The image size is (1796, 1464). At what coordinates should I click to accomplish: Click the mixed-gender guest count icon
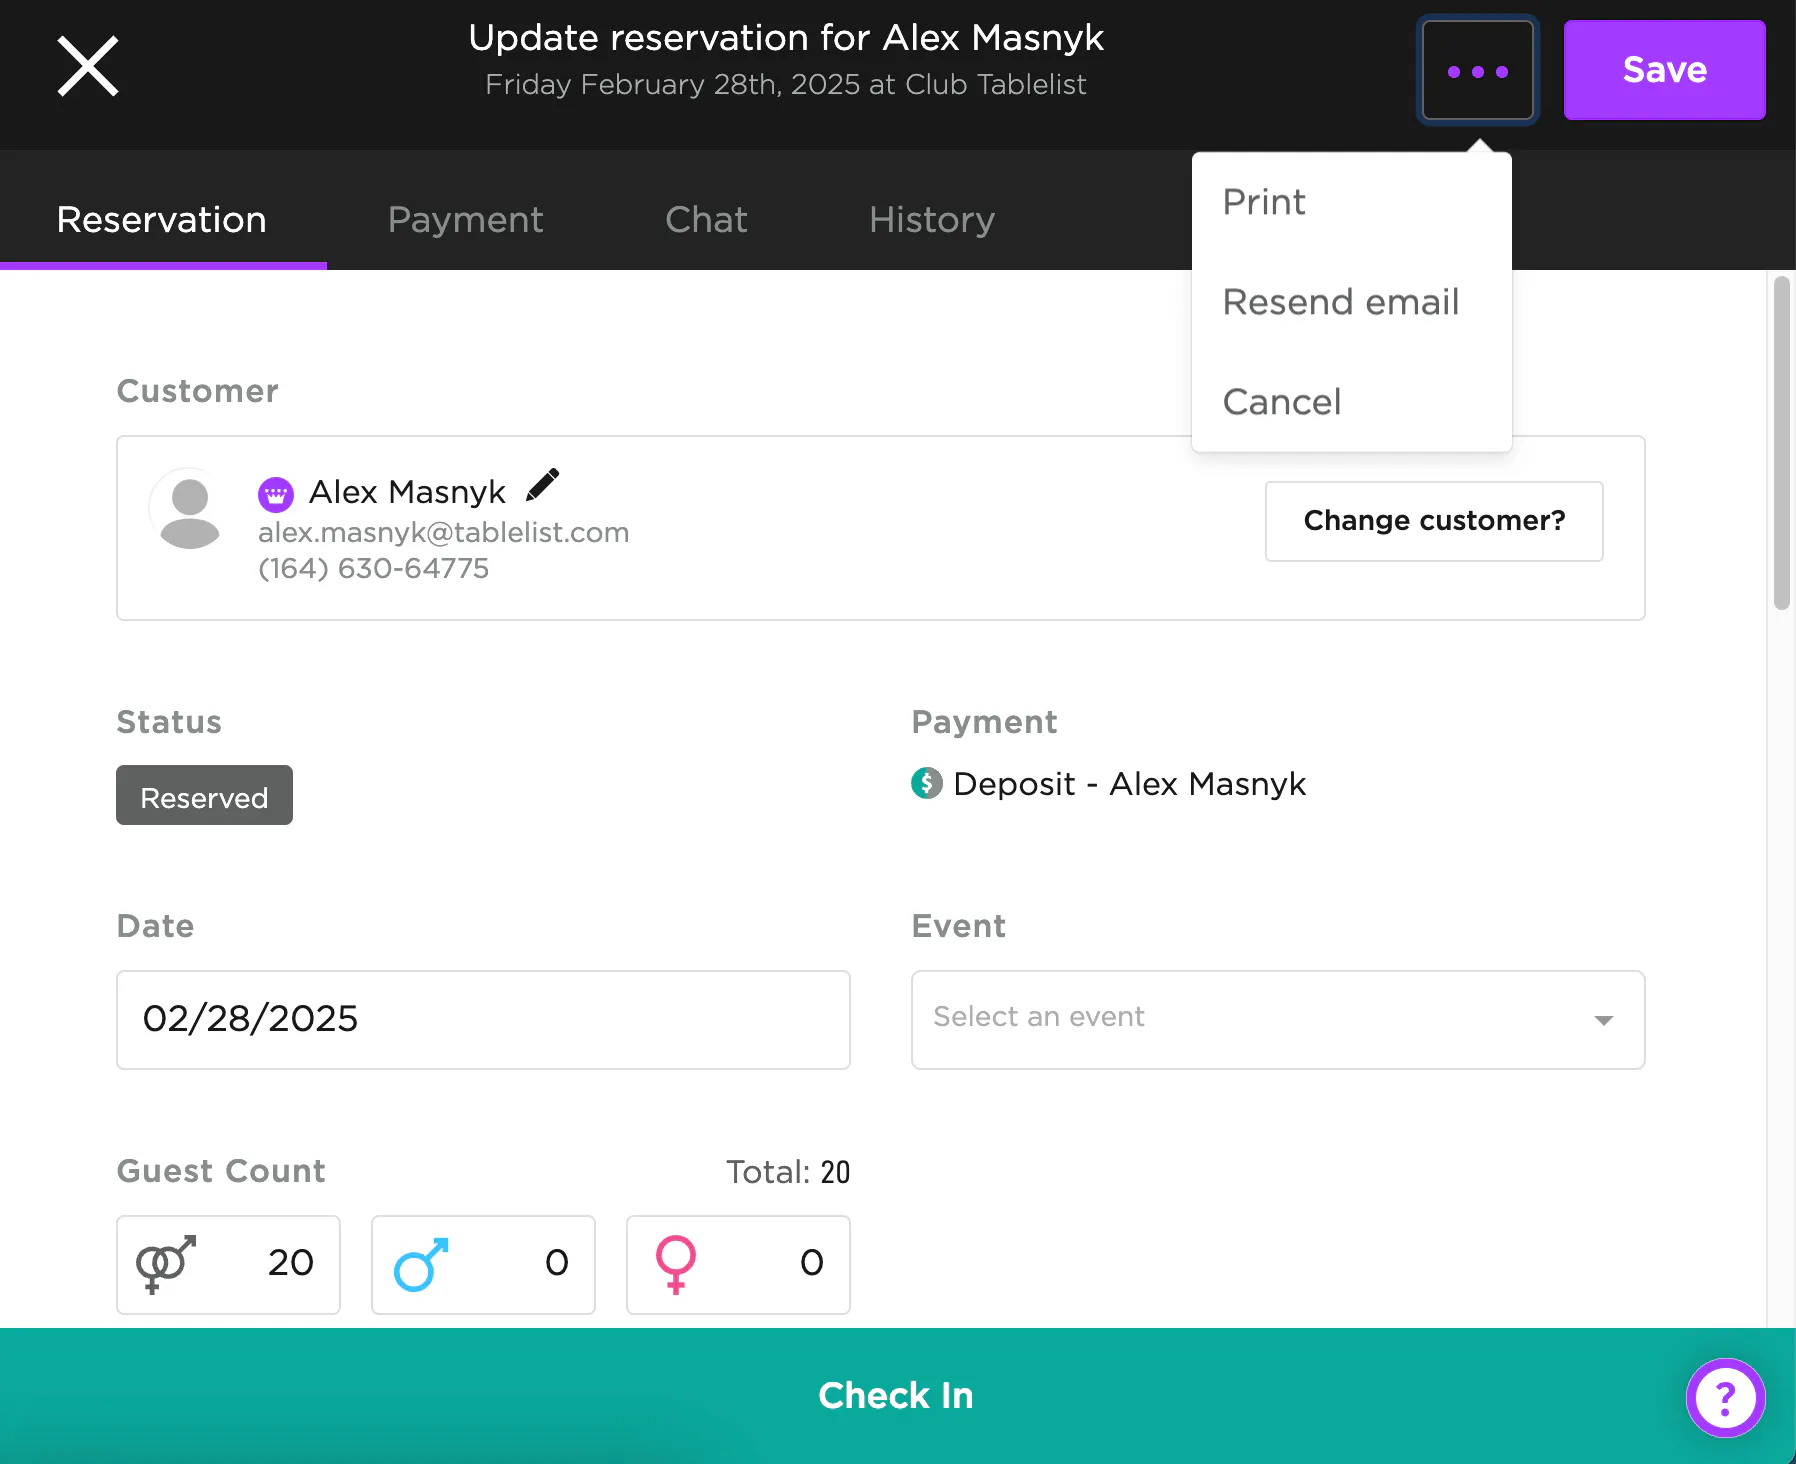pos(165,1264)
